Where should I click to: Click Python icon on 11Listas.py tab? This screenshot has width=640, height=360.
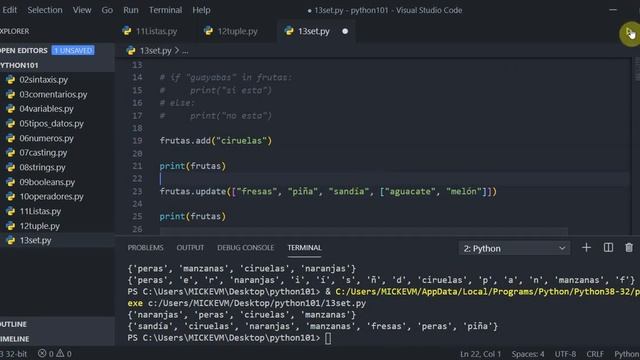pos(127,31)
